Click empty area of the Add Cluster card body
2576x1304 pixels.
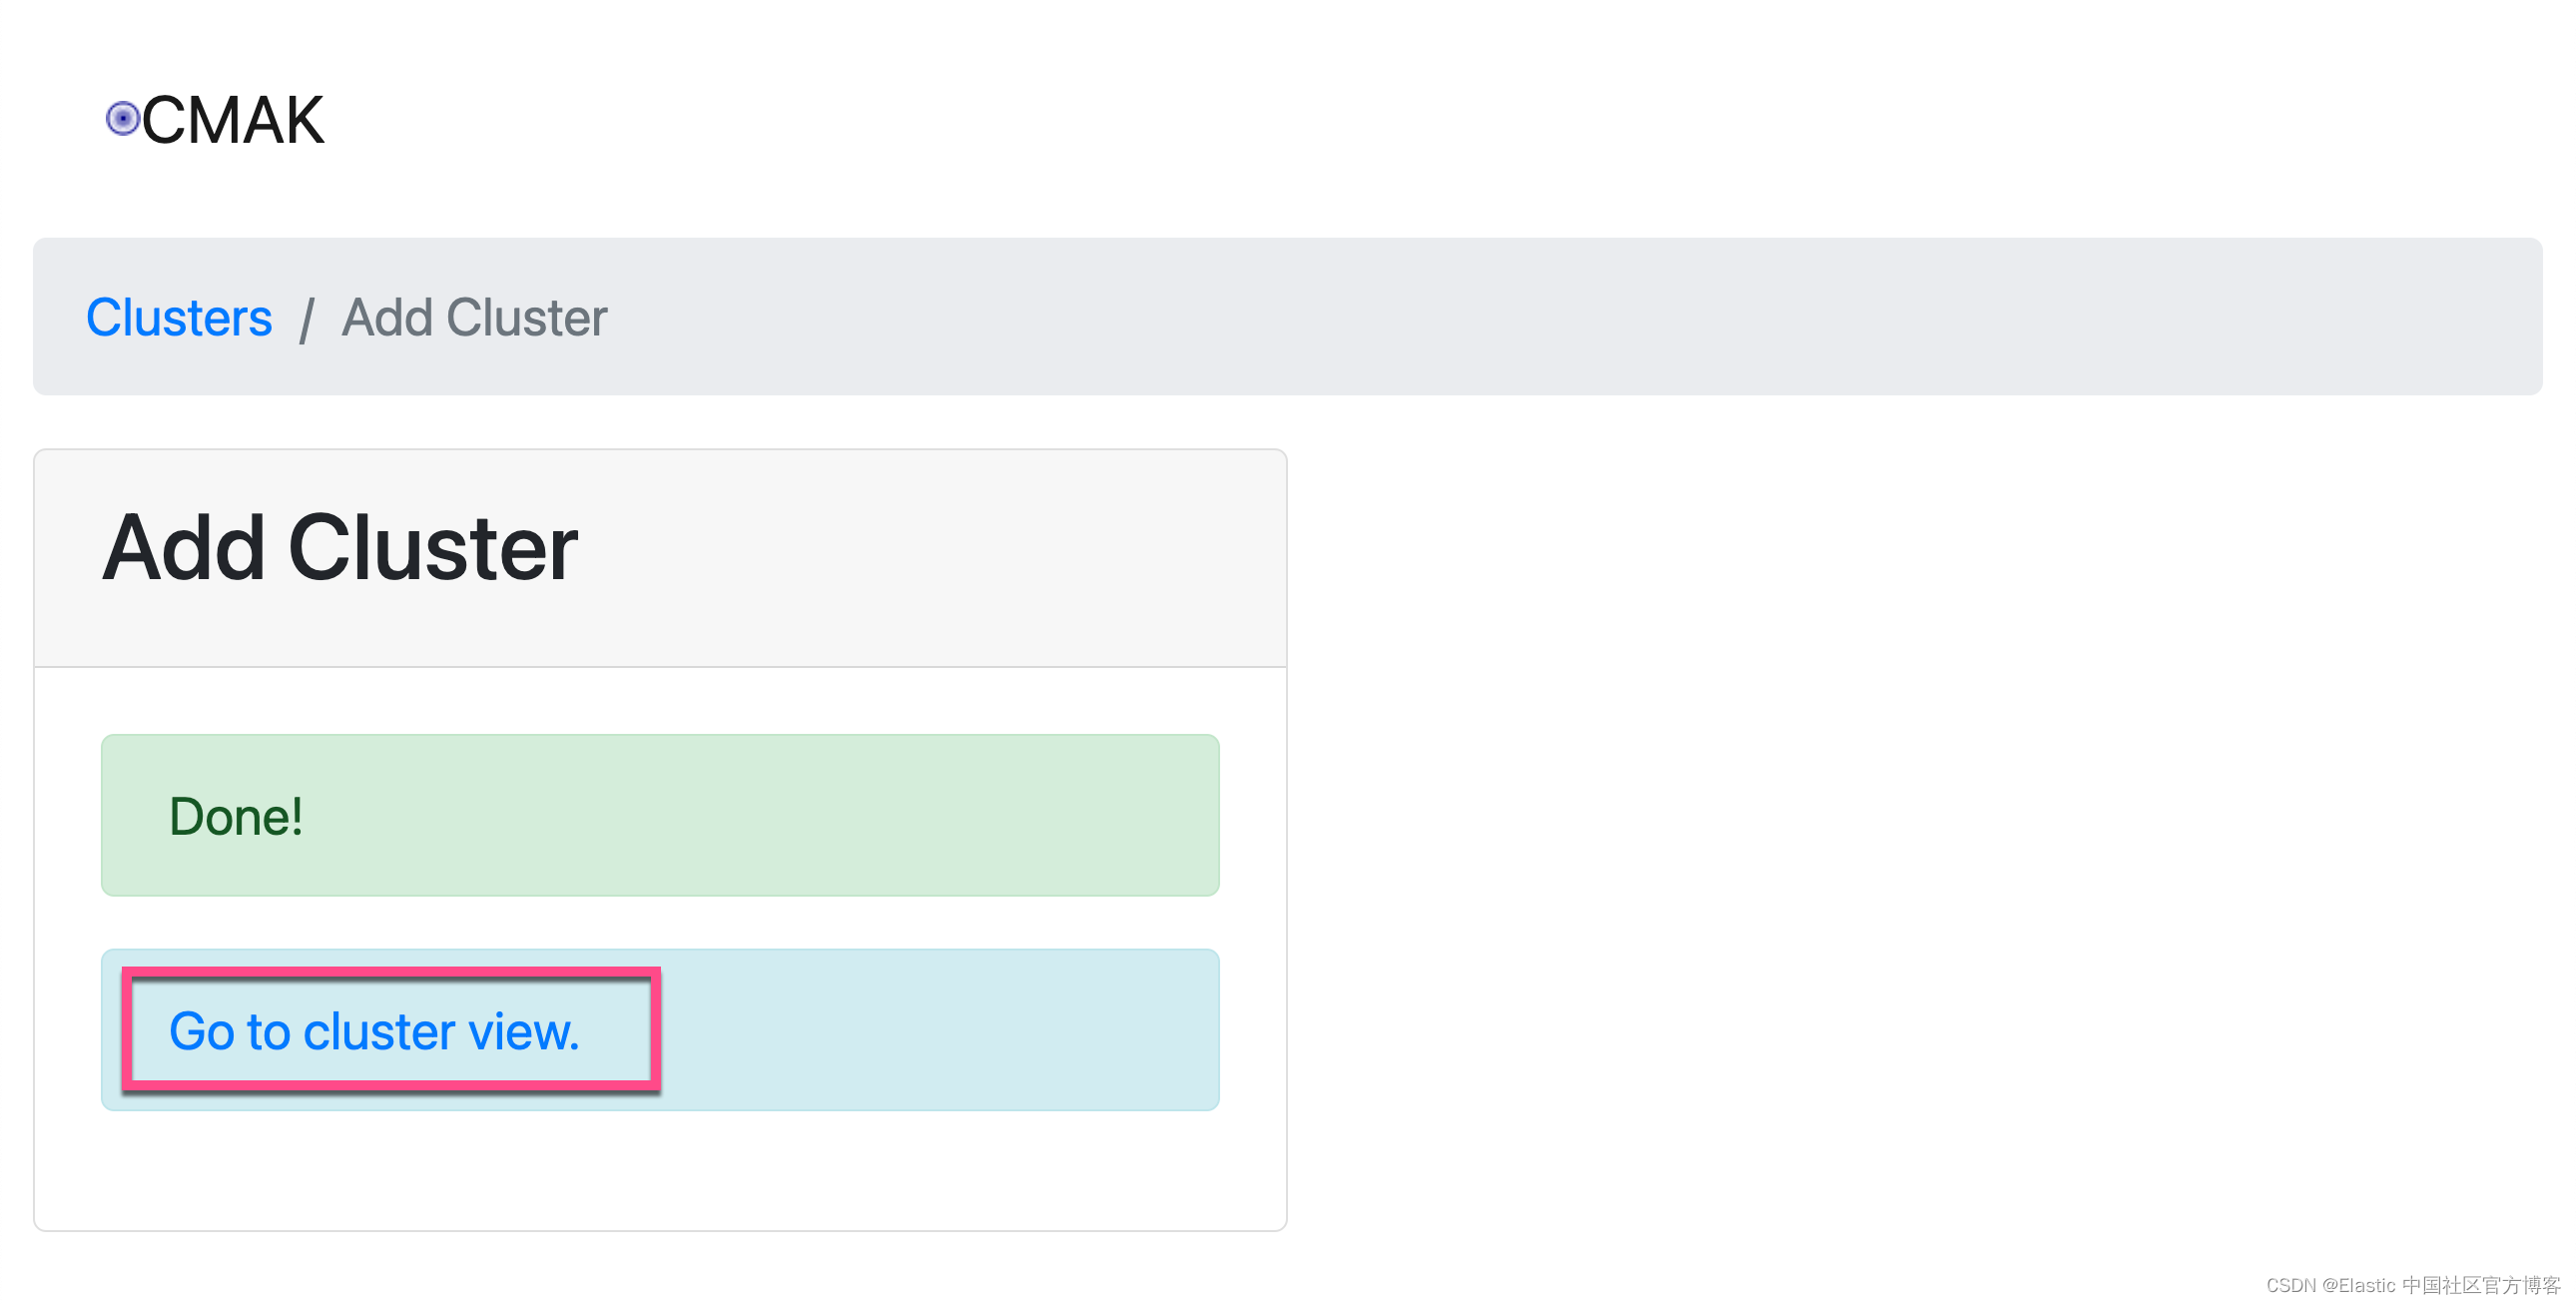660,1170
